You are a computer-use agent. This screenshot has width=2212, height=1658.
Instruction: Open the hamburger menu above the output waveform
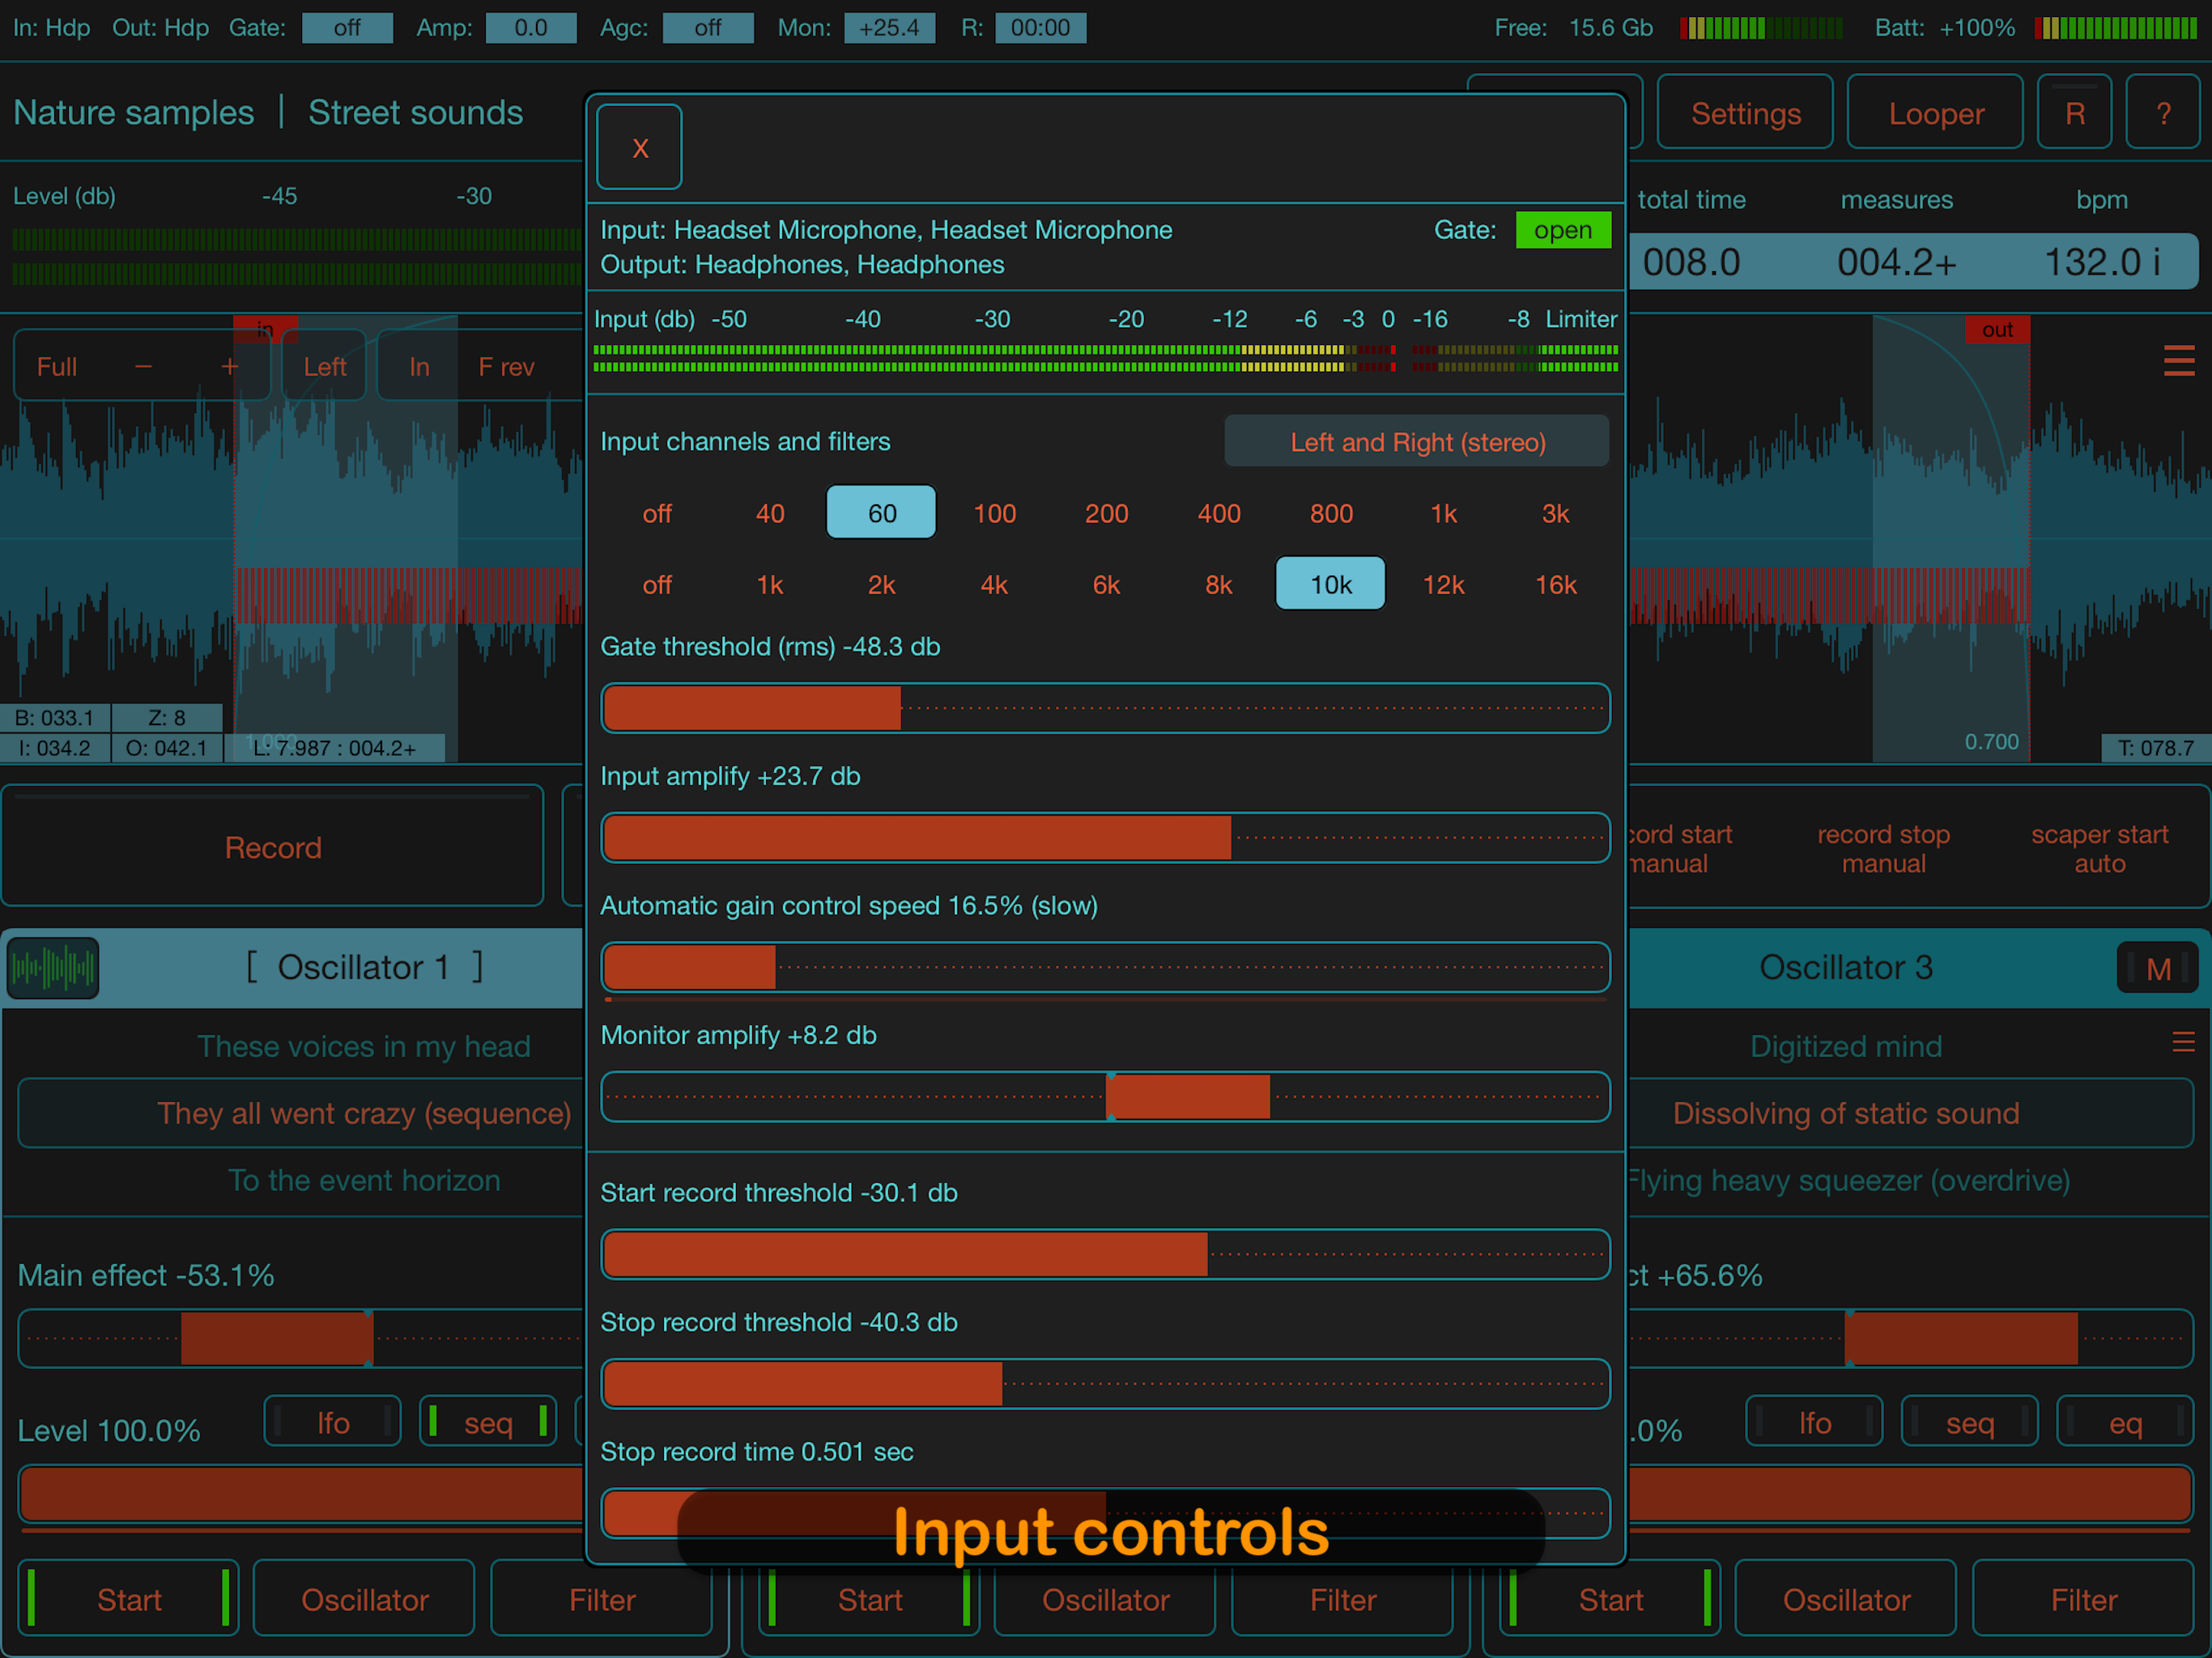[x=2179, y=361]
